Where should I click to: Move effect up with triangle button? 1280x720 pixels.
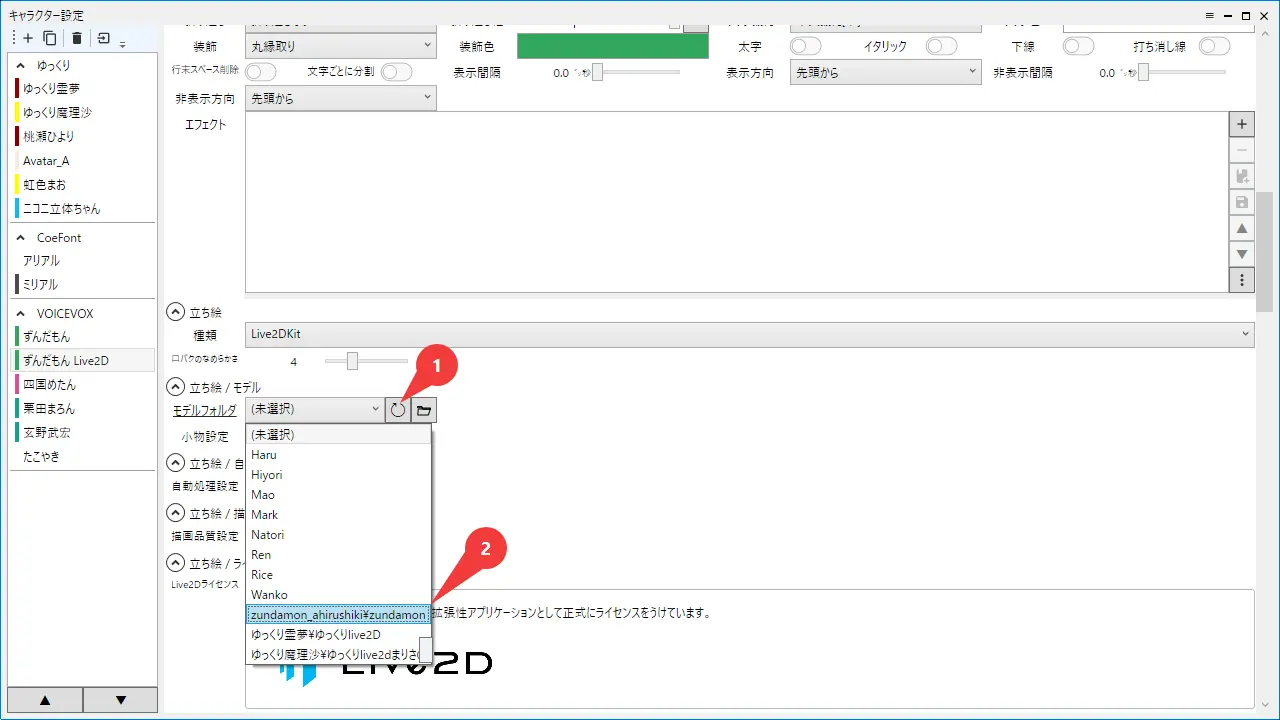click(x=1242, y=229)
